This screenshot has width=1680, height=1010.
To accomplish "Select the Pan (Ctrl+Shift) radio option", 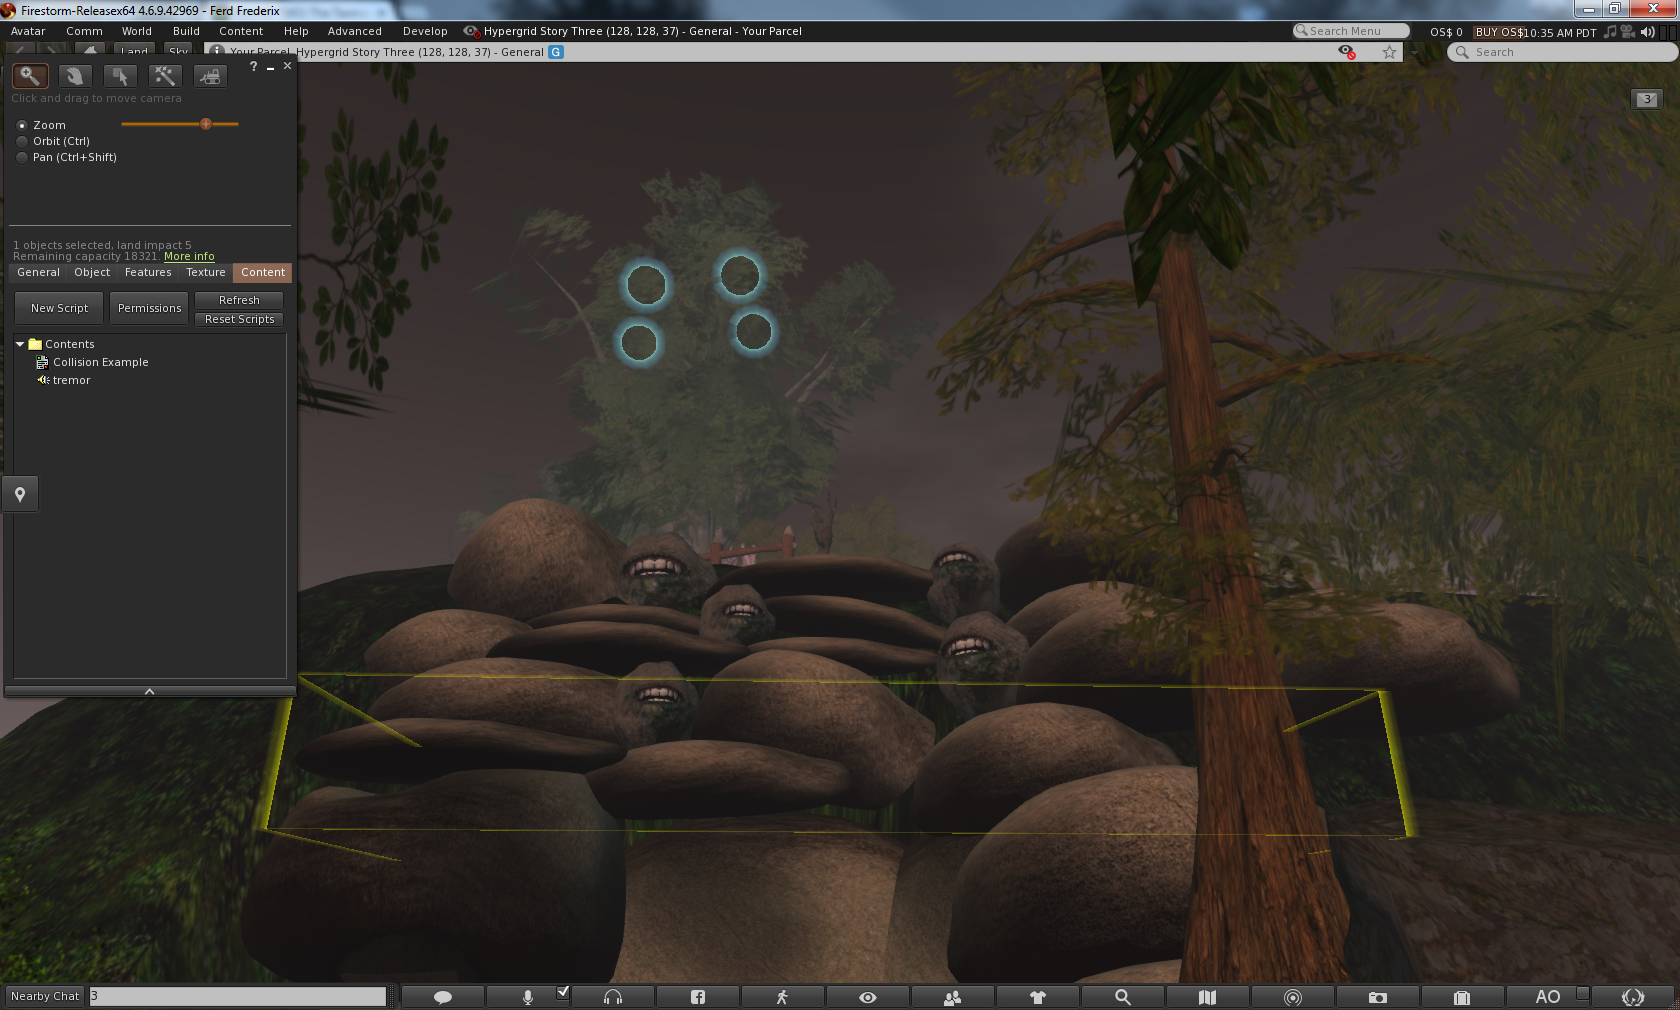I will 22,158.
